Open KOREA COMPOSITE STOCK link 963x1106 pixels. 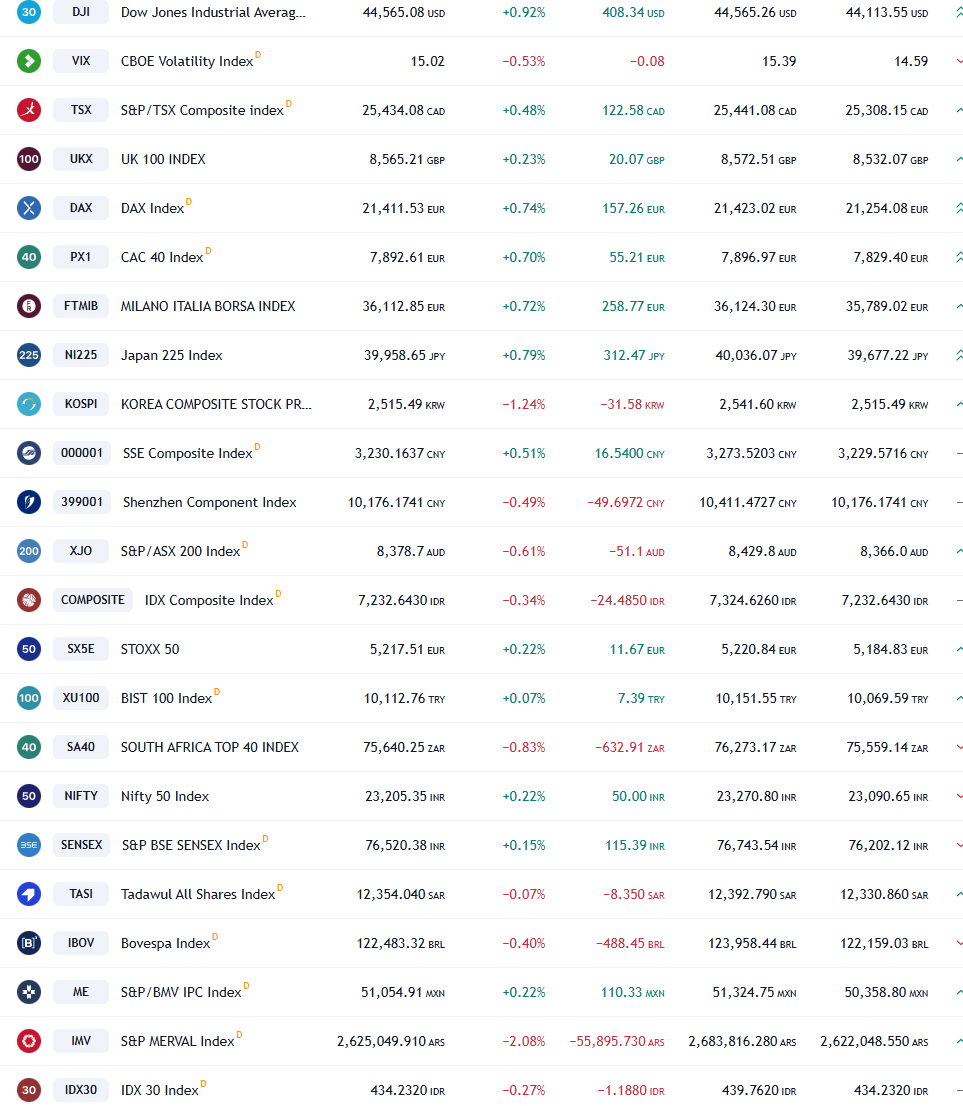coord(216,404)
